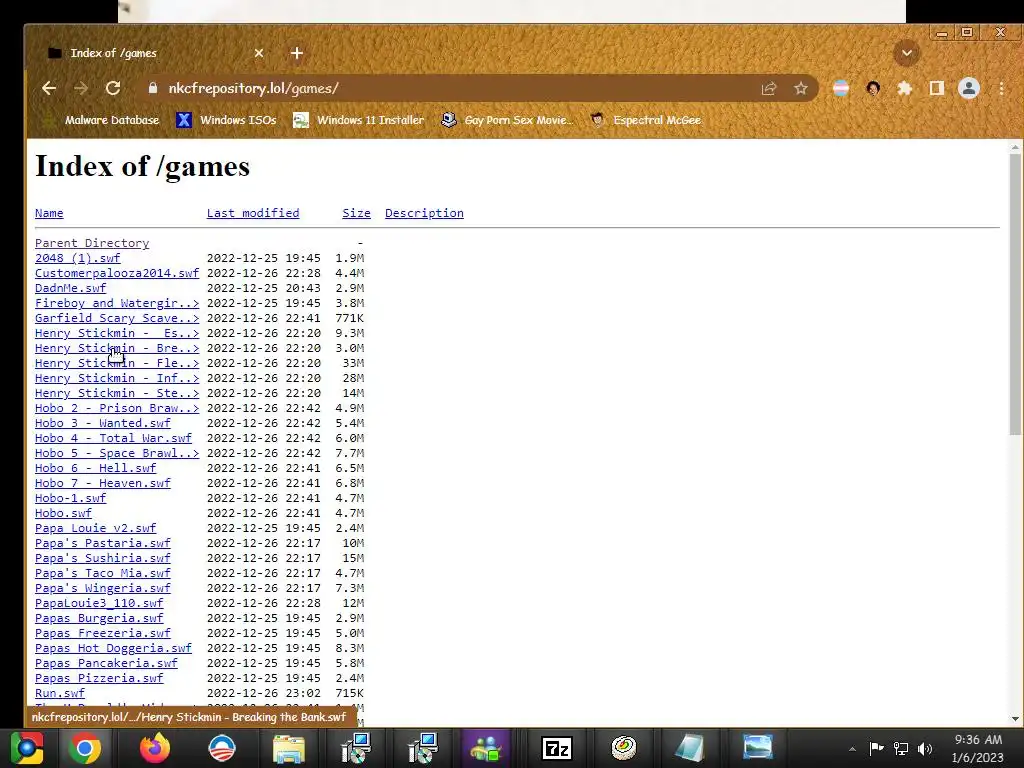Open the Windows 11 Installer bookmark

(359, 120)
